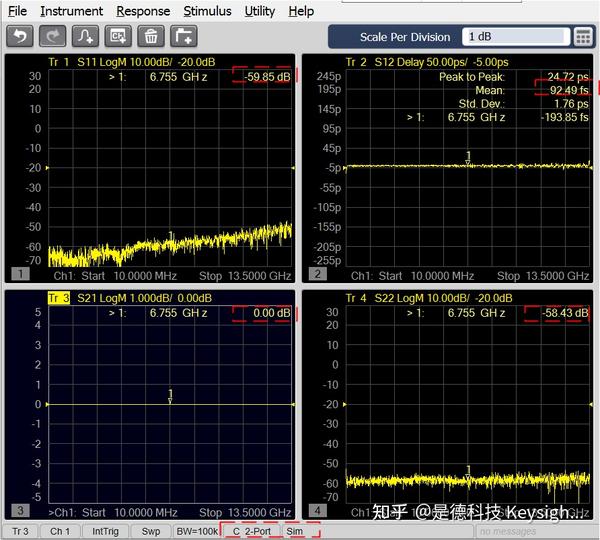Click the Scale Per Division input field
The width and height of the screenshot is (600, 540).
coord(515,37)
